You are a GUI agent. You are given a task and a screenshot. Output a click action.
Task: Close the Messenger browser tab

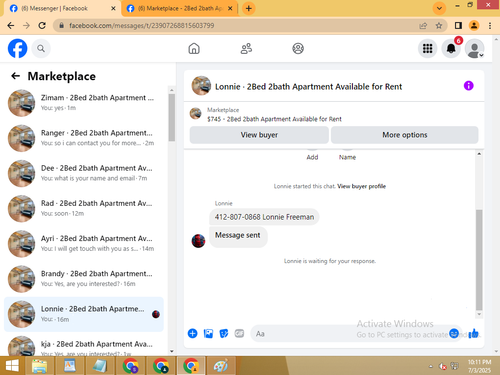113,9
